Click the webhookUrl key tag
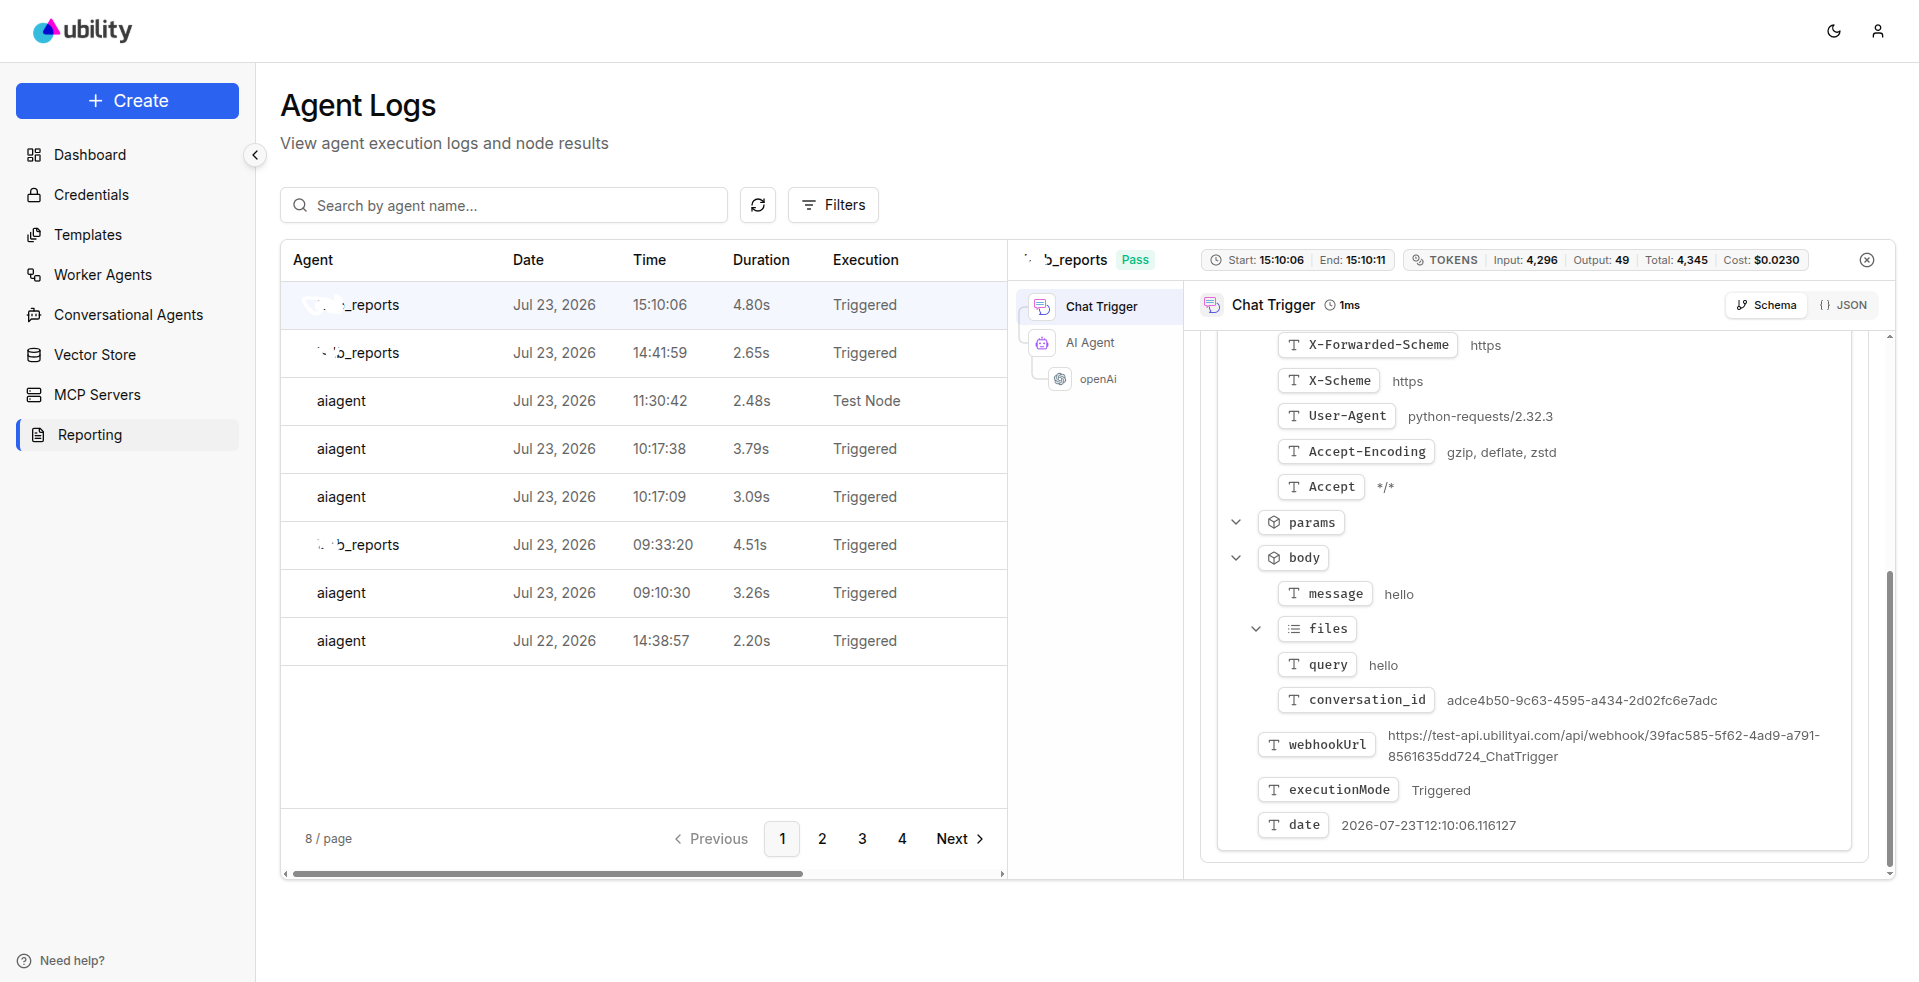The image size is (1919, 982). click(x=1317, y=745)
